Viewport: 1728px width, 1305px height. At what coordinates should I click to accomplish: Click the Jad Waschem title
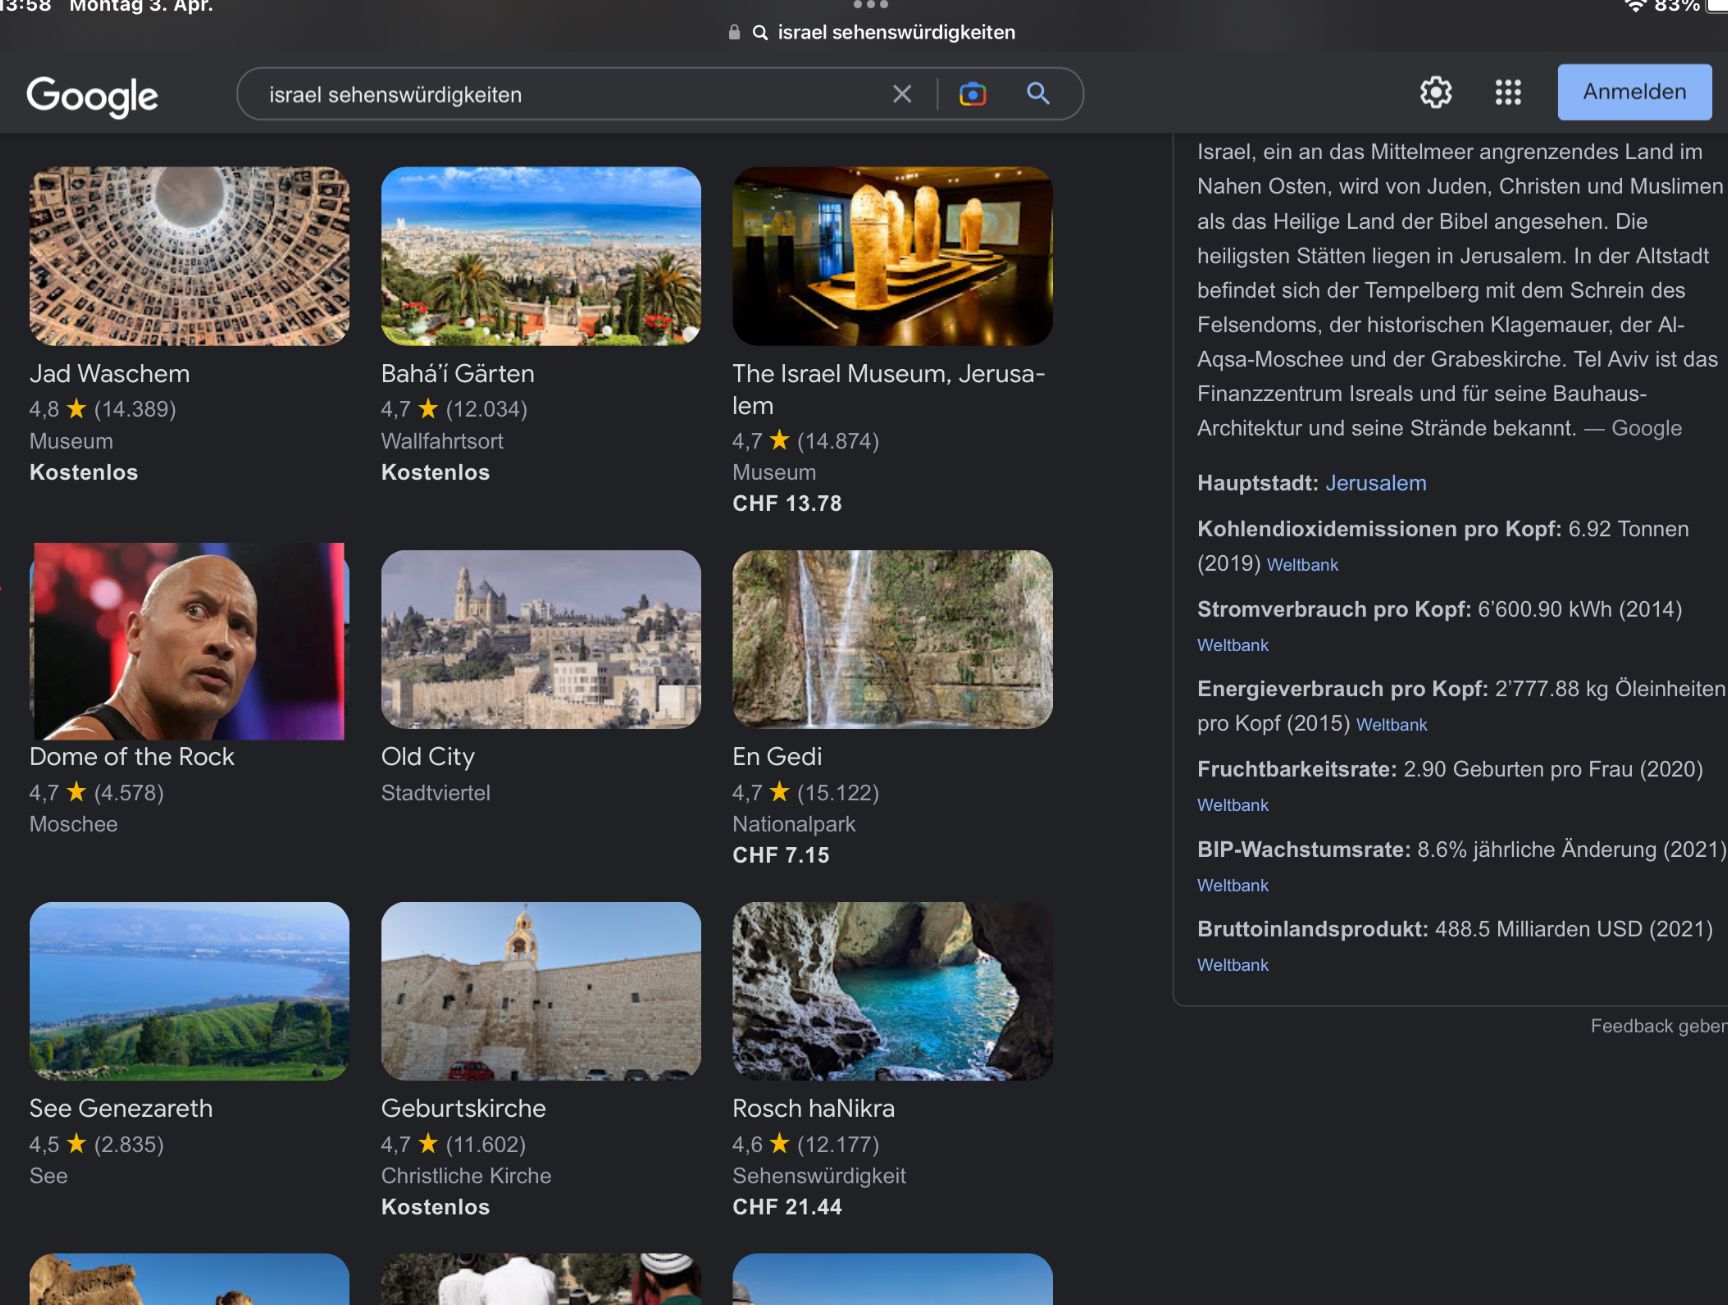[110, 374]
